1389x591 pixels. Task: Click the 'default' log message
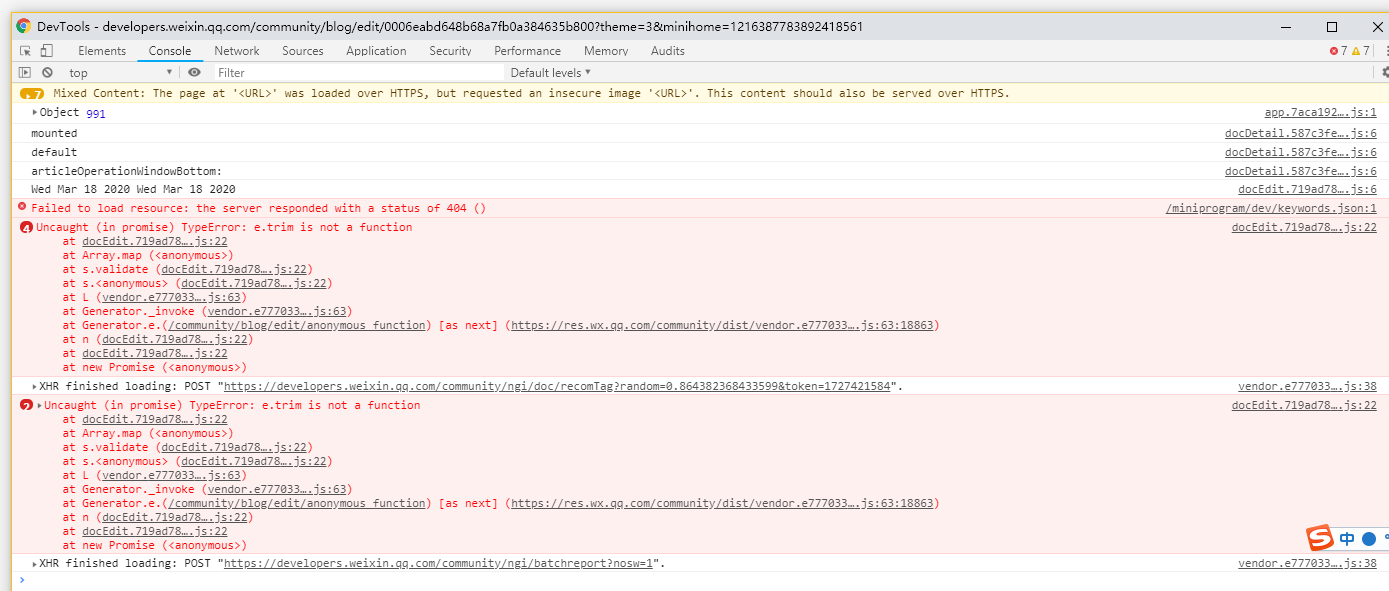(54, 152)
